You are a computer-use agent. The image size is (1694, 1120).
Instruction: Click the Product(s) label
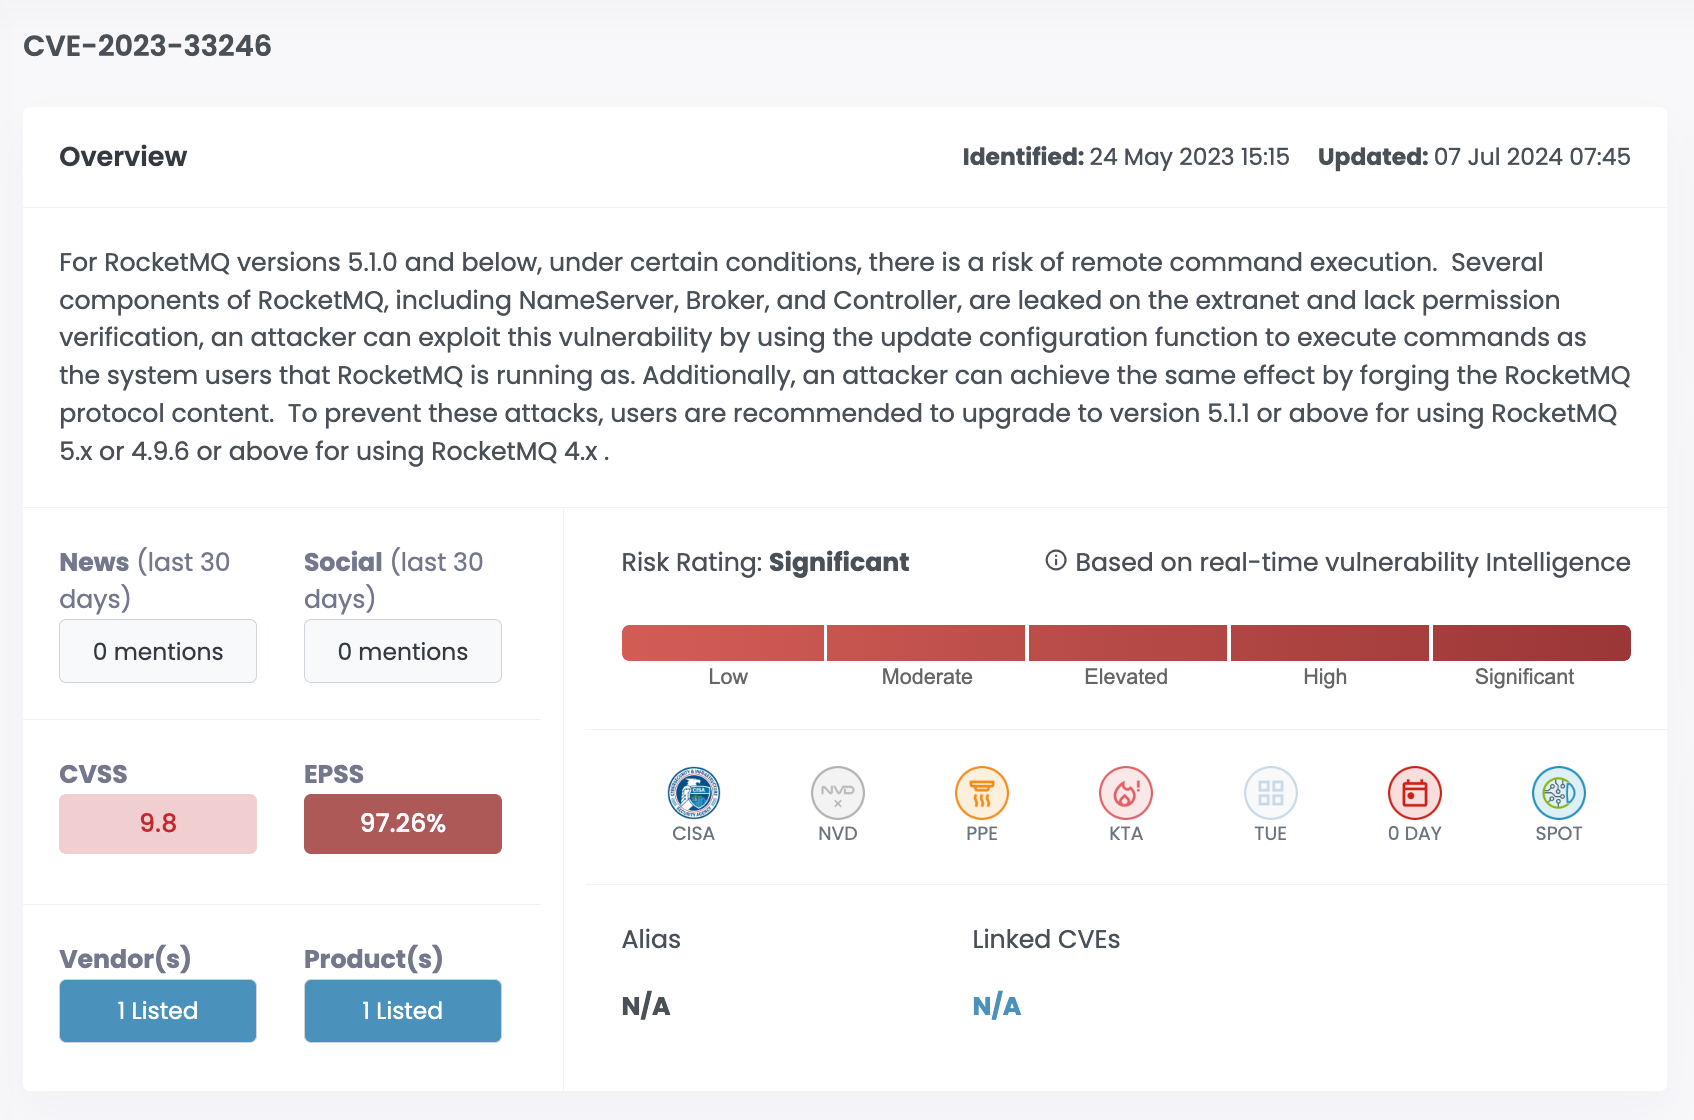(x=373, y=959)
